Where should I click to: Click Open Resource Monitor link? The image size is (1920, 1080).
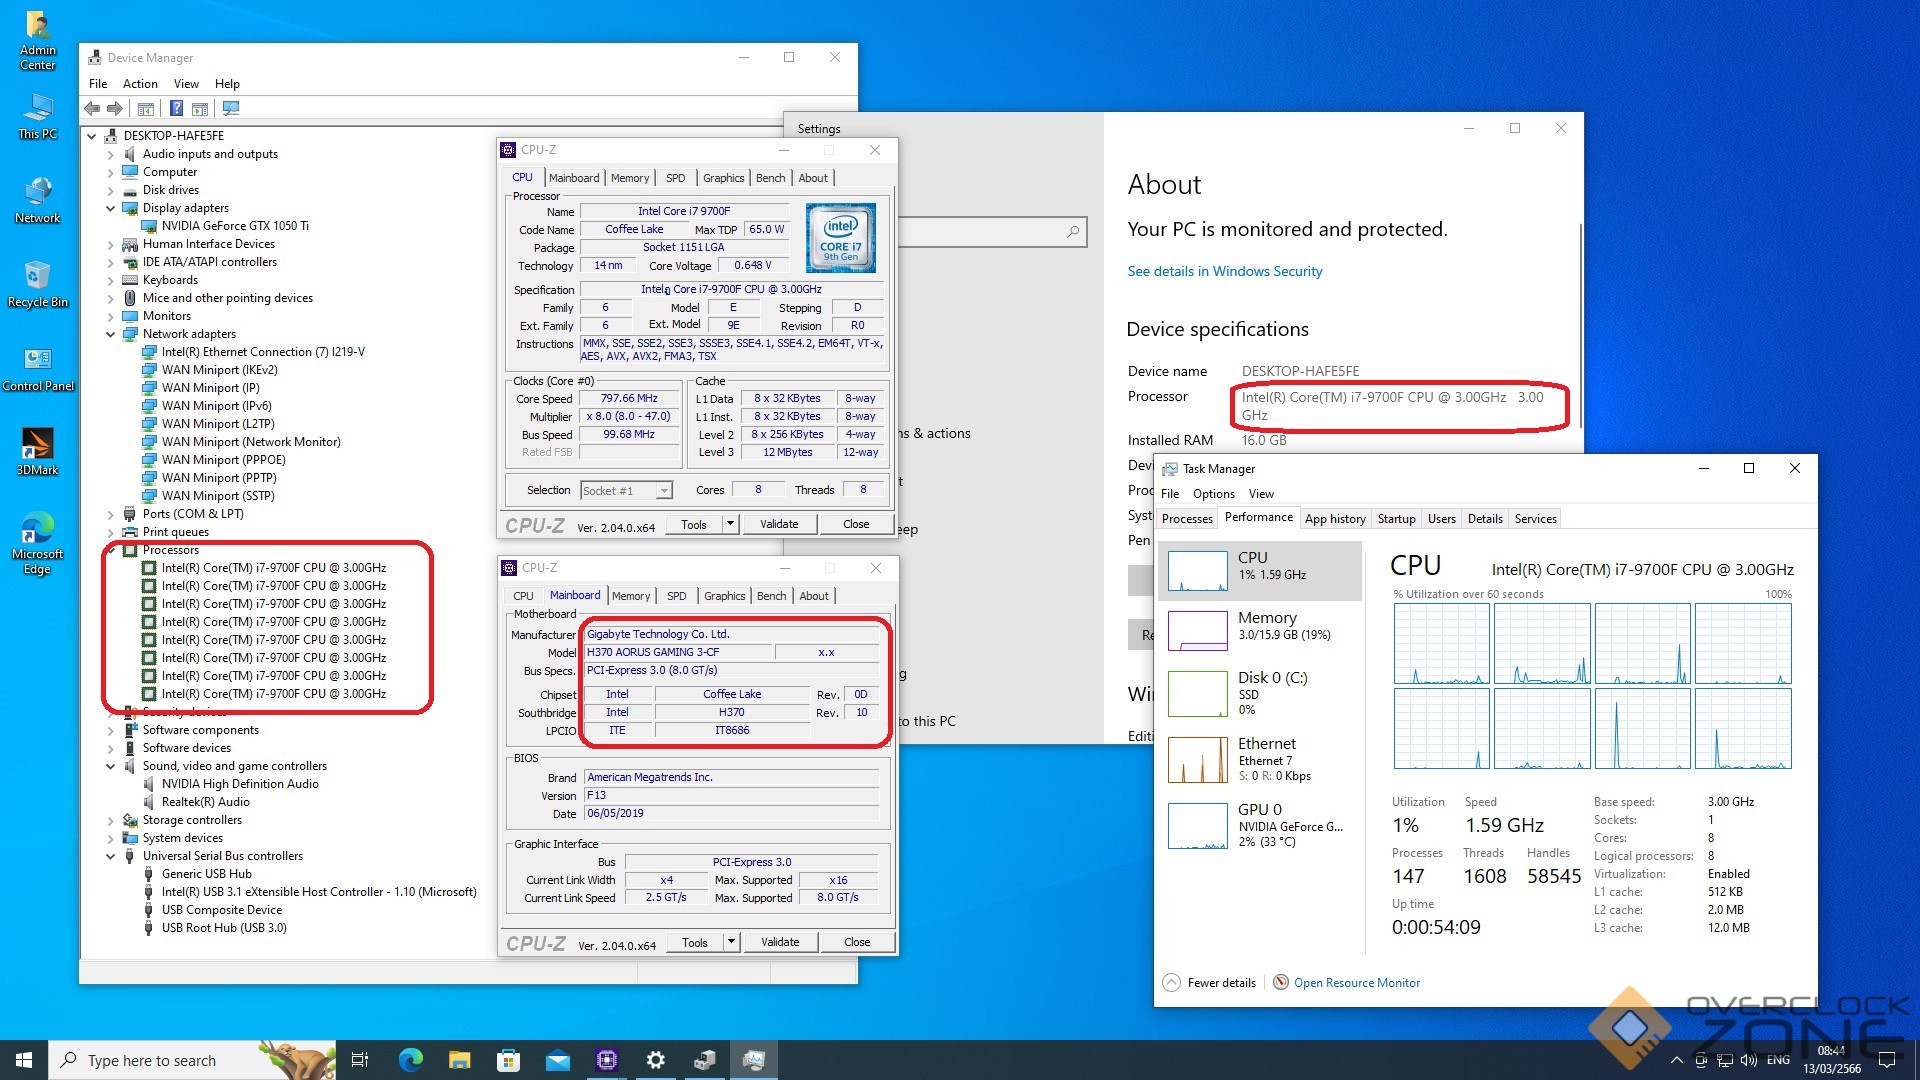pos(1356,983)
